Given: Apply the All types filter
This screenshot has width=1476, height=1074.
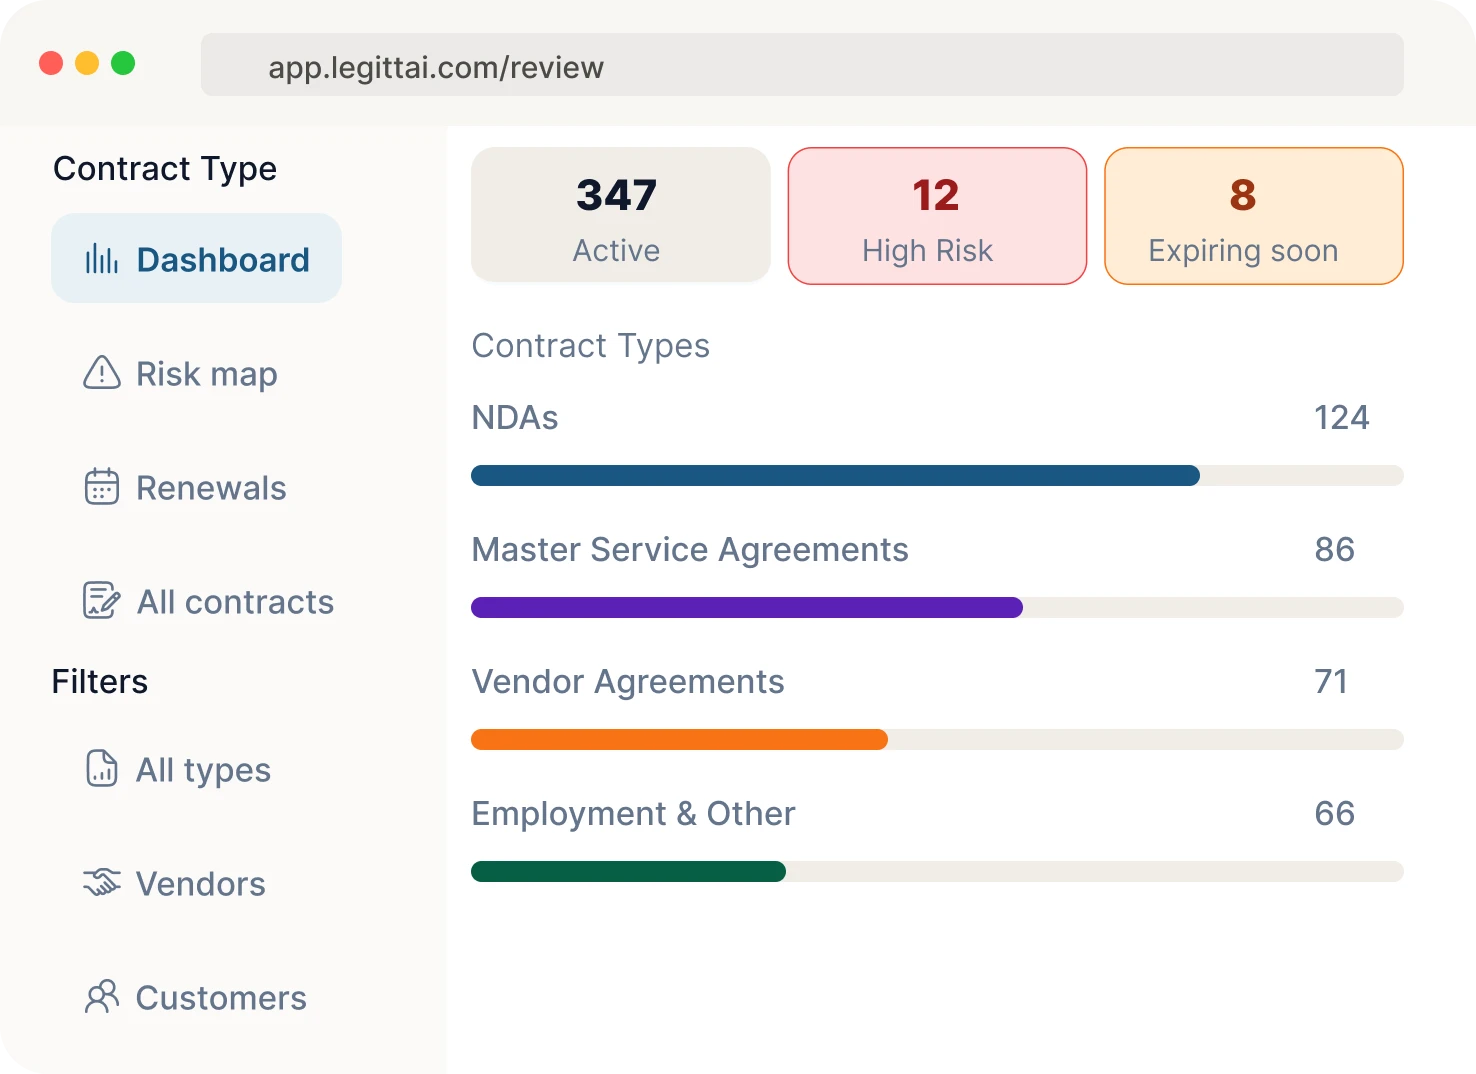Looking at the screenshot, I should pyautogui.click(x=203, y=769).
